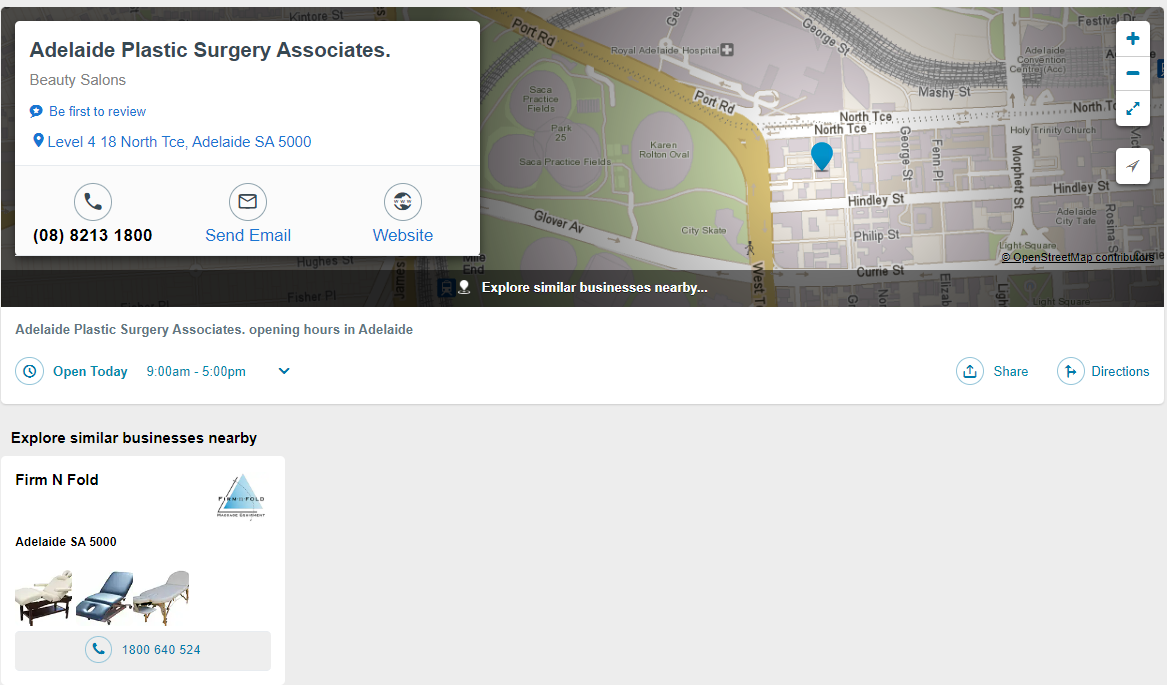Click the phone icon above (08) 8213 1800

pos(93,202)
